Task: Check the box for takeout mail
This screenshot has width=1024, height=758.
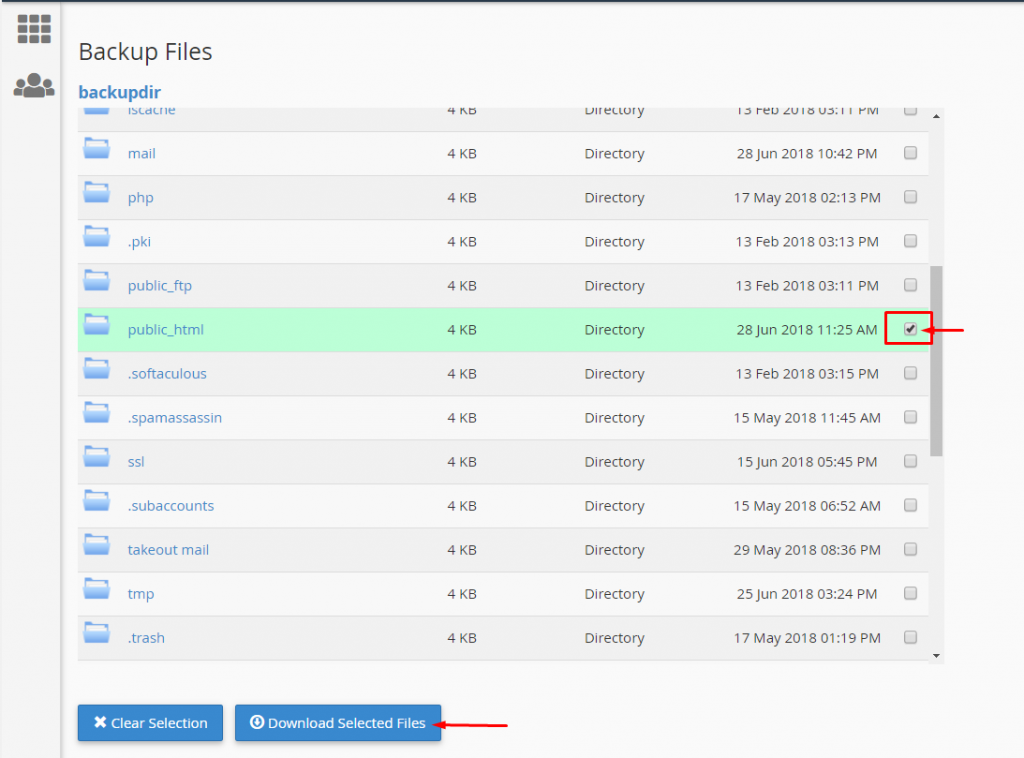Action: point(910,549)
